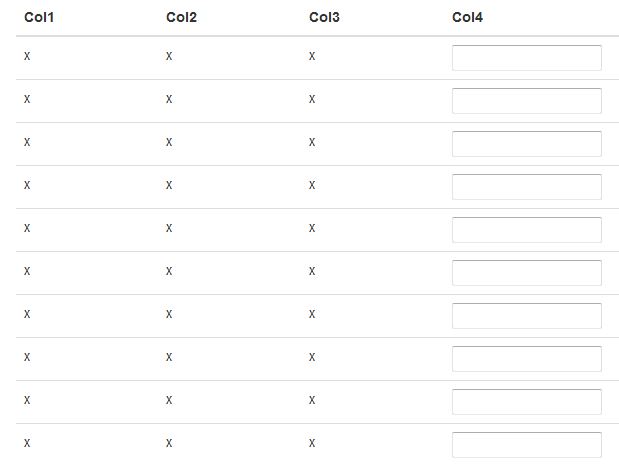Click the X in Col2 of the ninth row
Screen dimensions: 619x473
[x=169, y=401]
